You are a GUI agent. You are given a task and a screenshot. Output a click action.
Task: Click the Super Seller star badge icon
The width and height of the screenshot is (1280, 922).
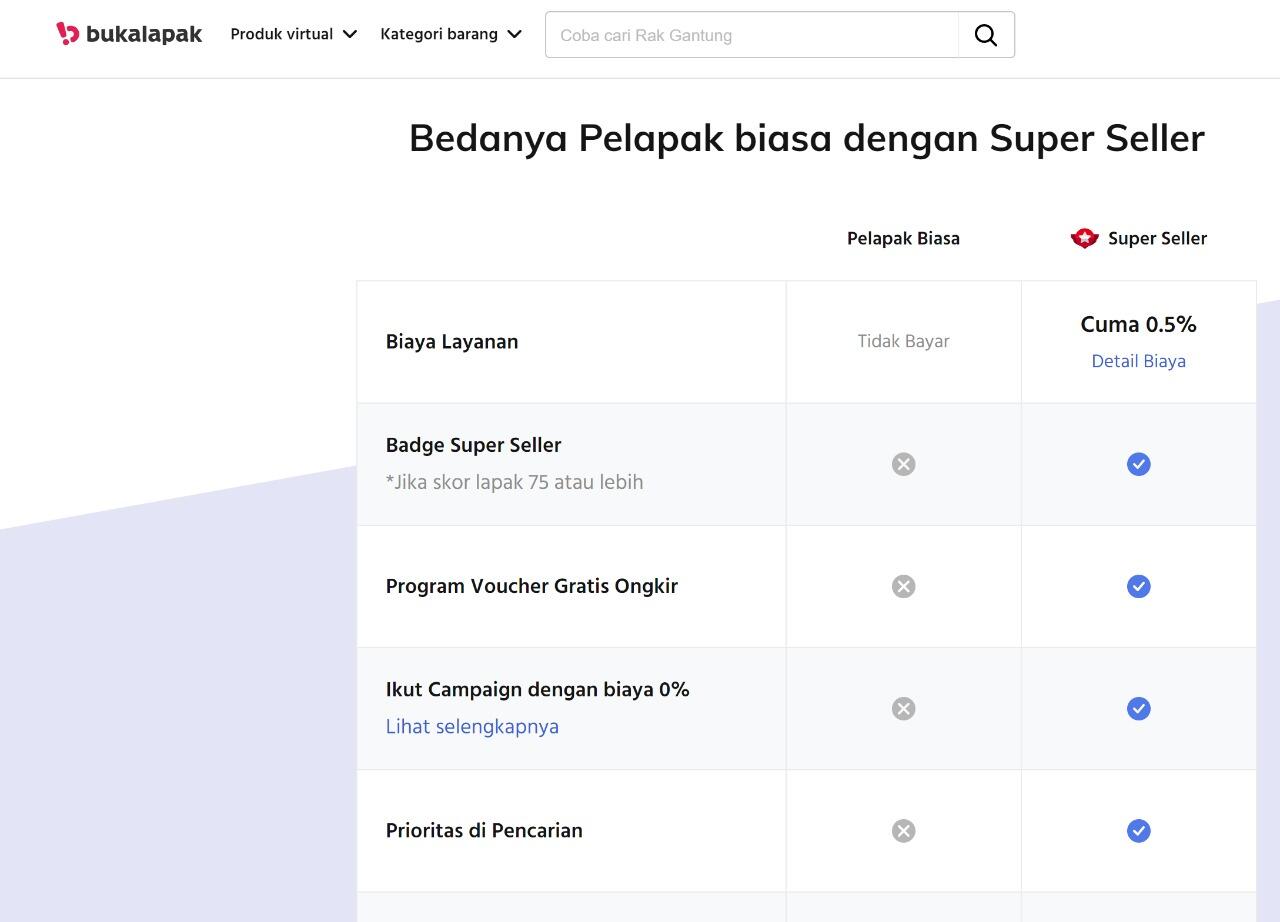[x=1084, y=238]
